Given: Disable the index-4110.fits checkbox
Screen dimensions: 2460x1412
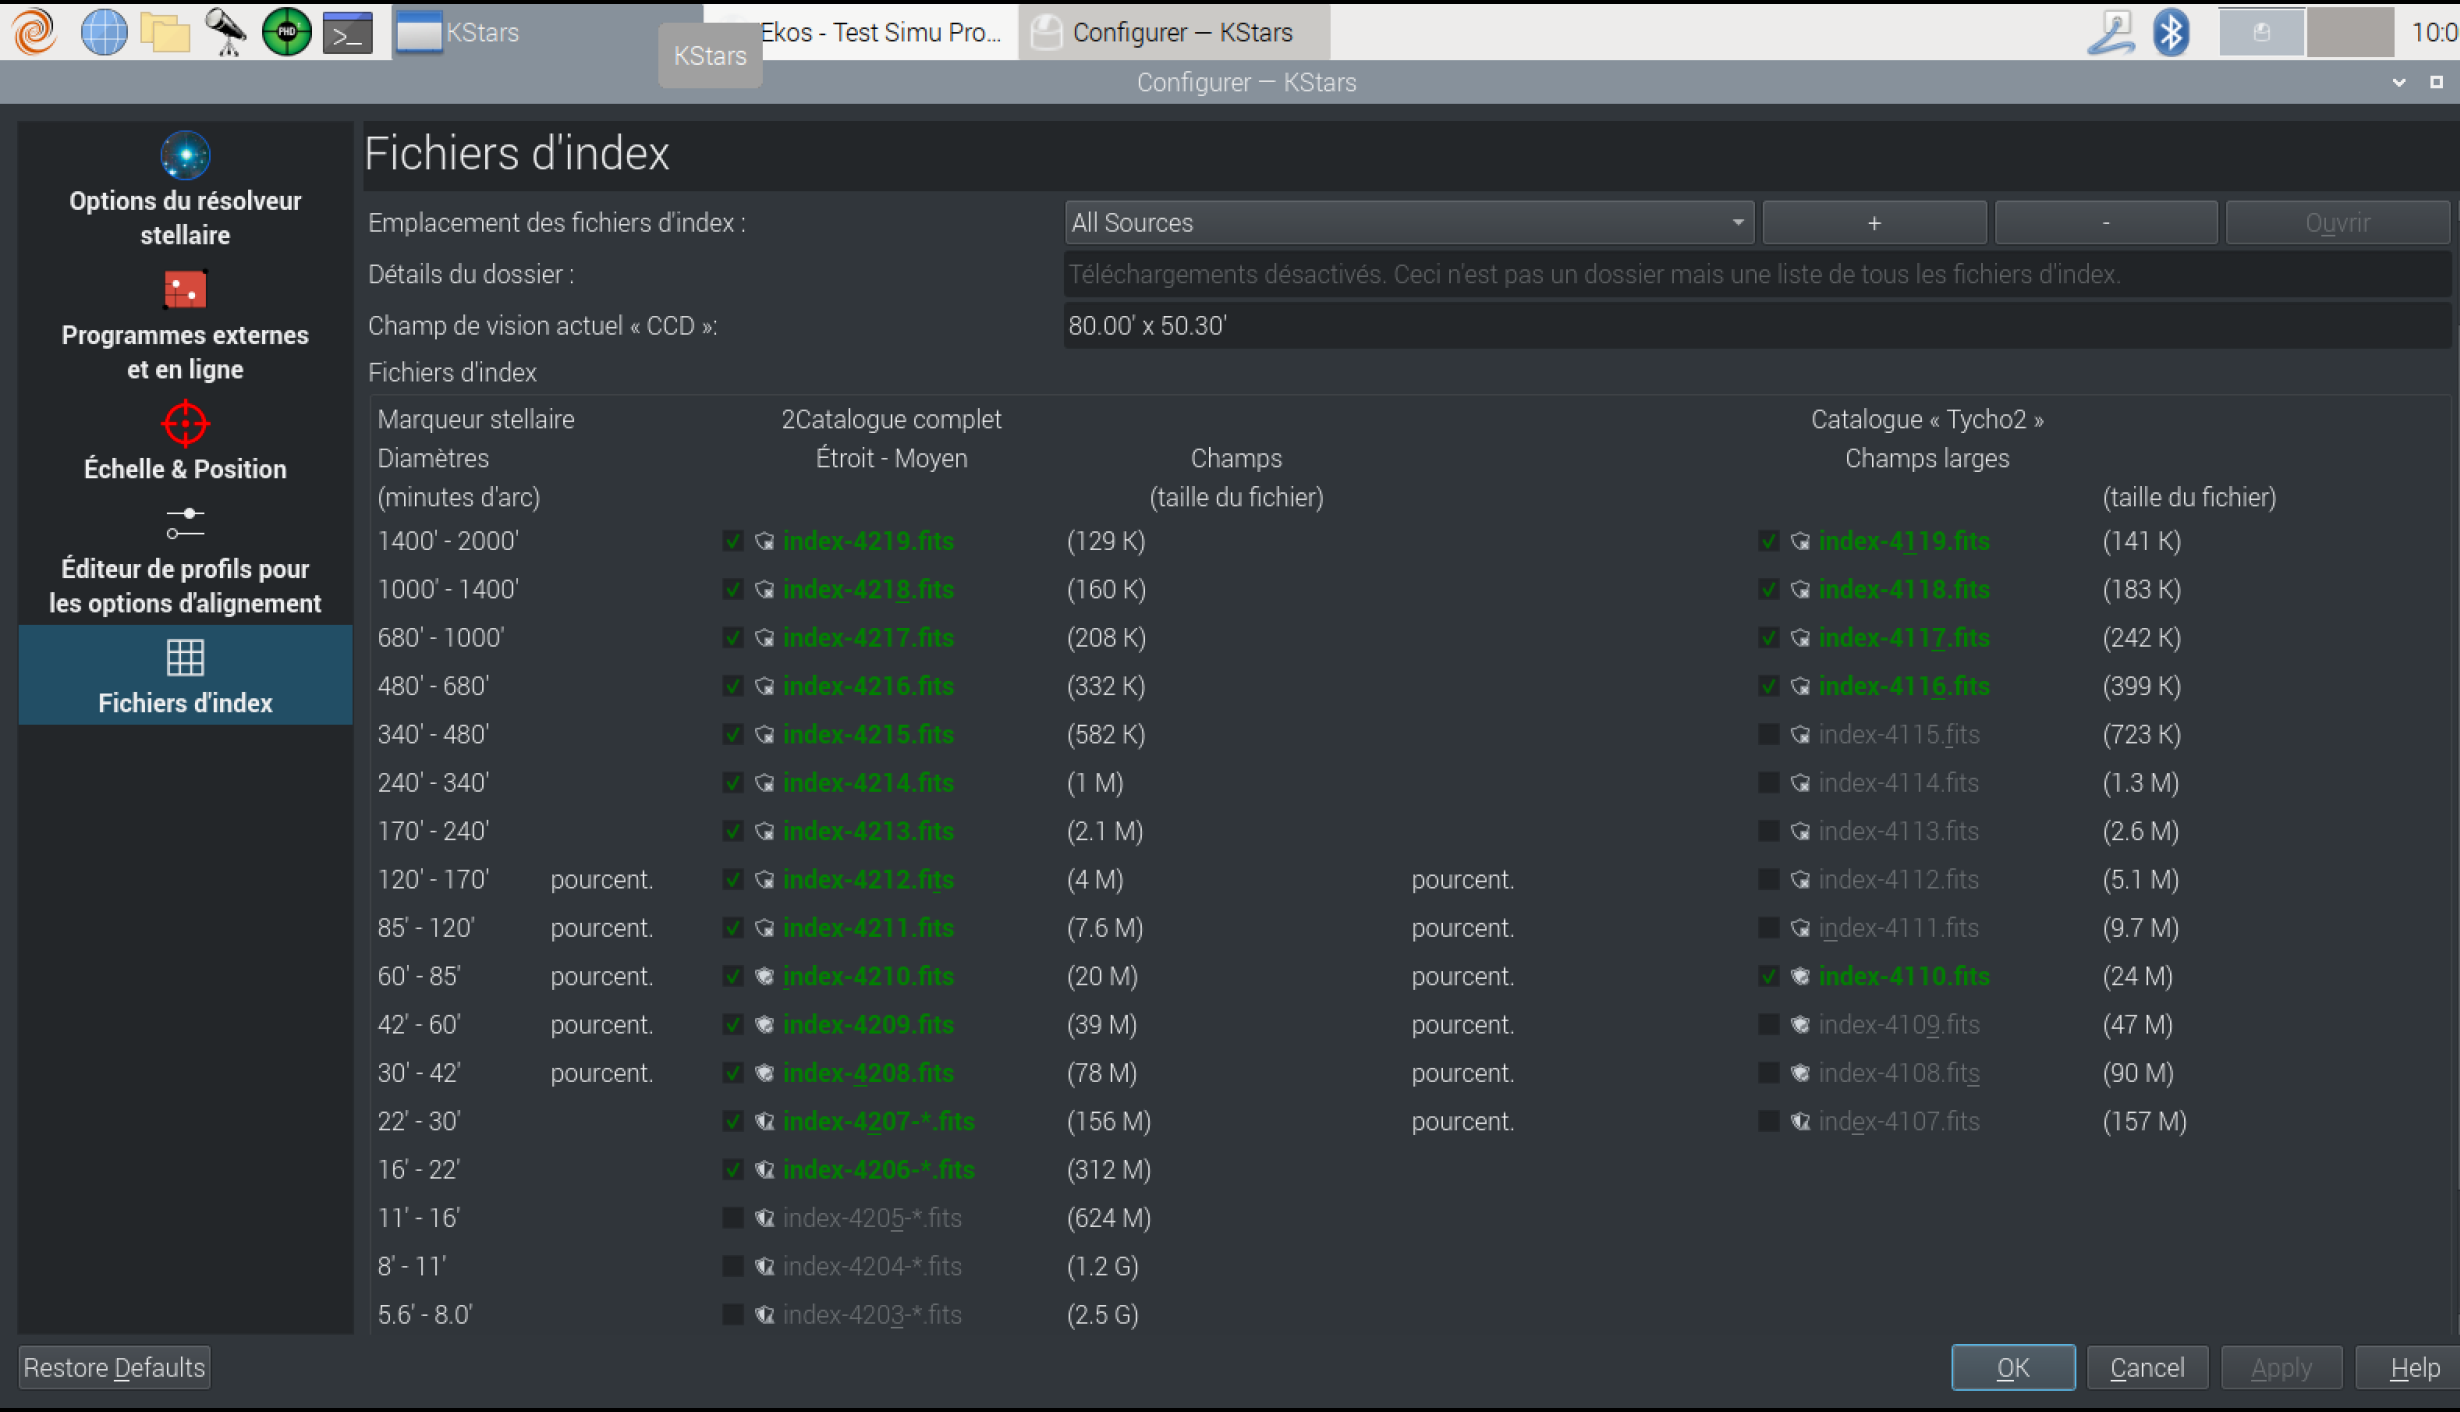Looking at the screenshot, I should (1768, 977).
